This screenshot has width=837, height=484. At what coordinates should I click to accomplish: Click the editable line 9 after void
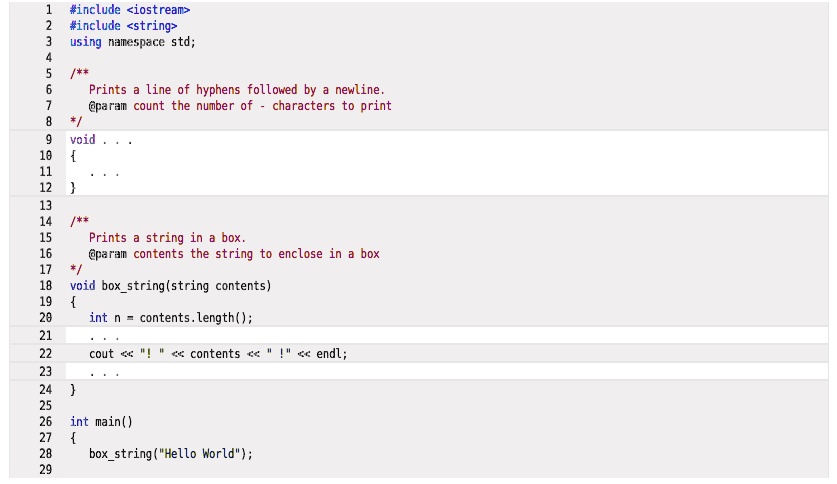(117, 140)
